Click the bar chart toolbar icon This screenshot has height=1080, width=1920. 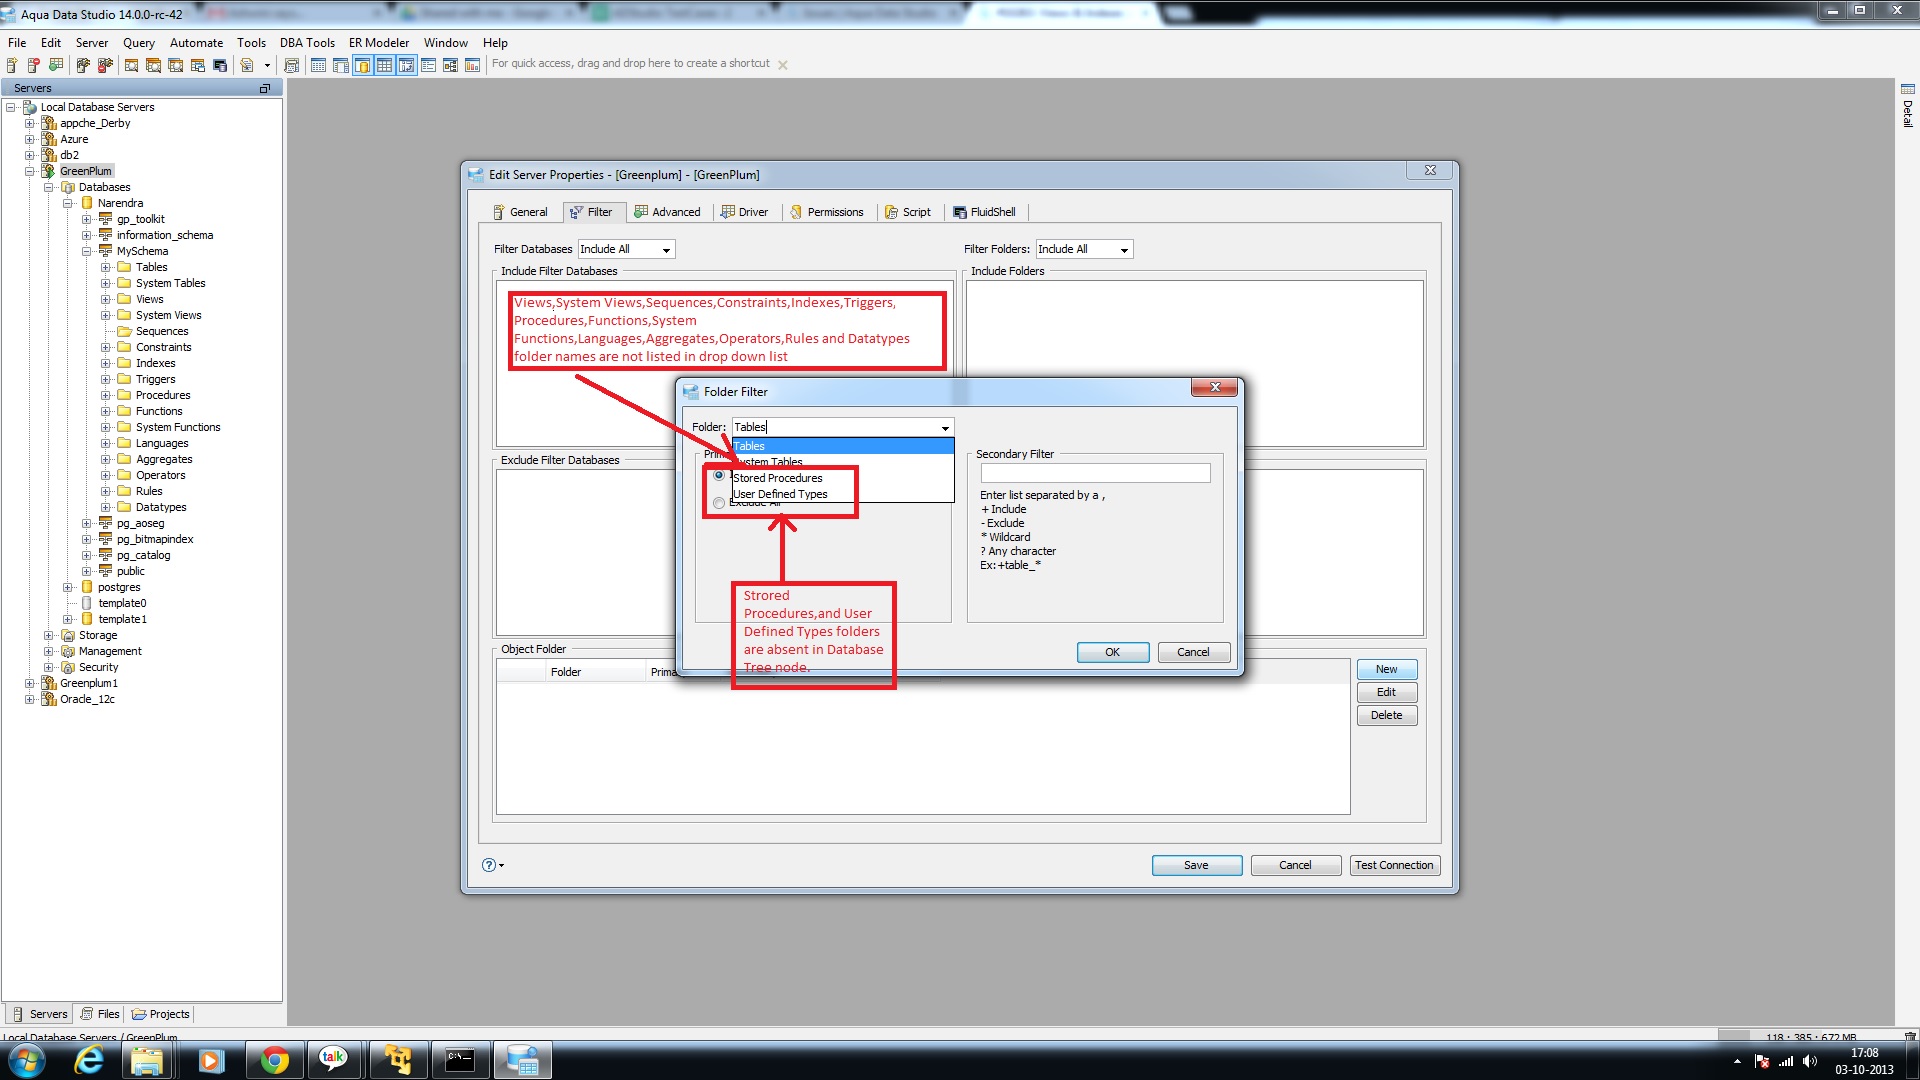pos(472,65)
